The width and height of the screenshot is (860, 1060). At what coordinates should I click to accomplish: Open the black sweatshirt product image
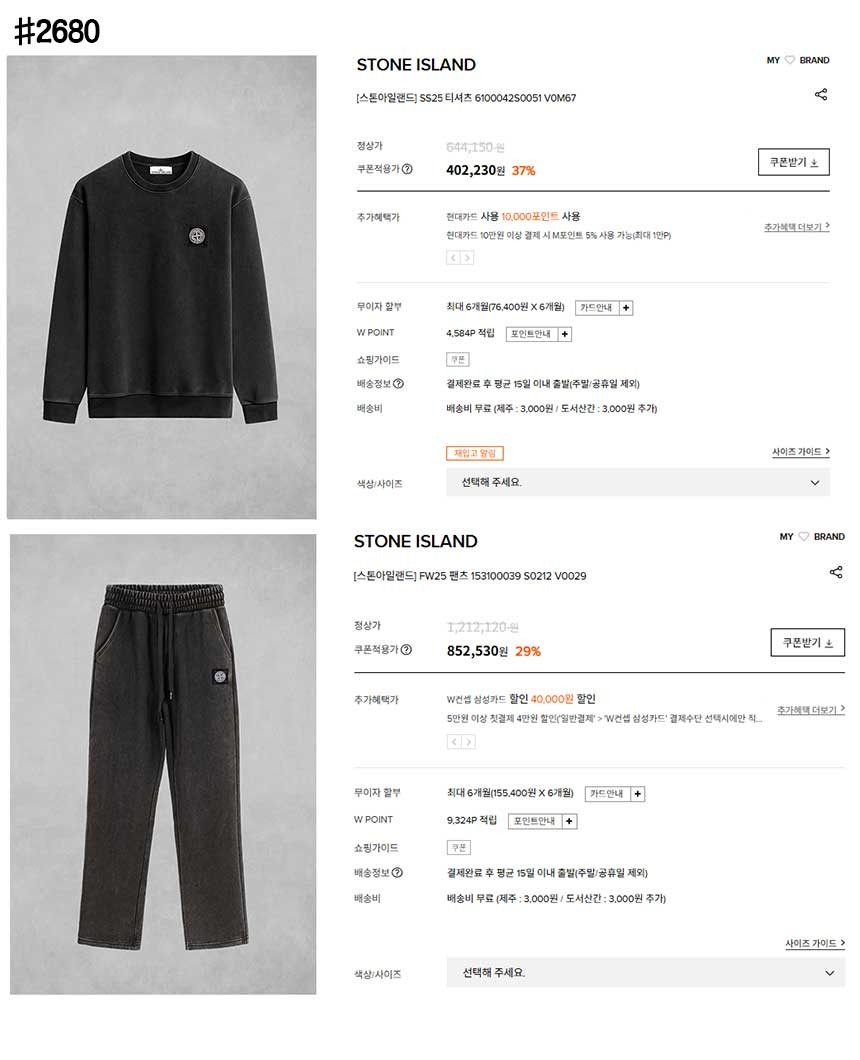[162, 287]
